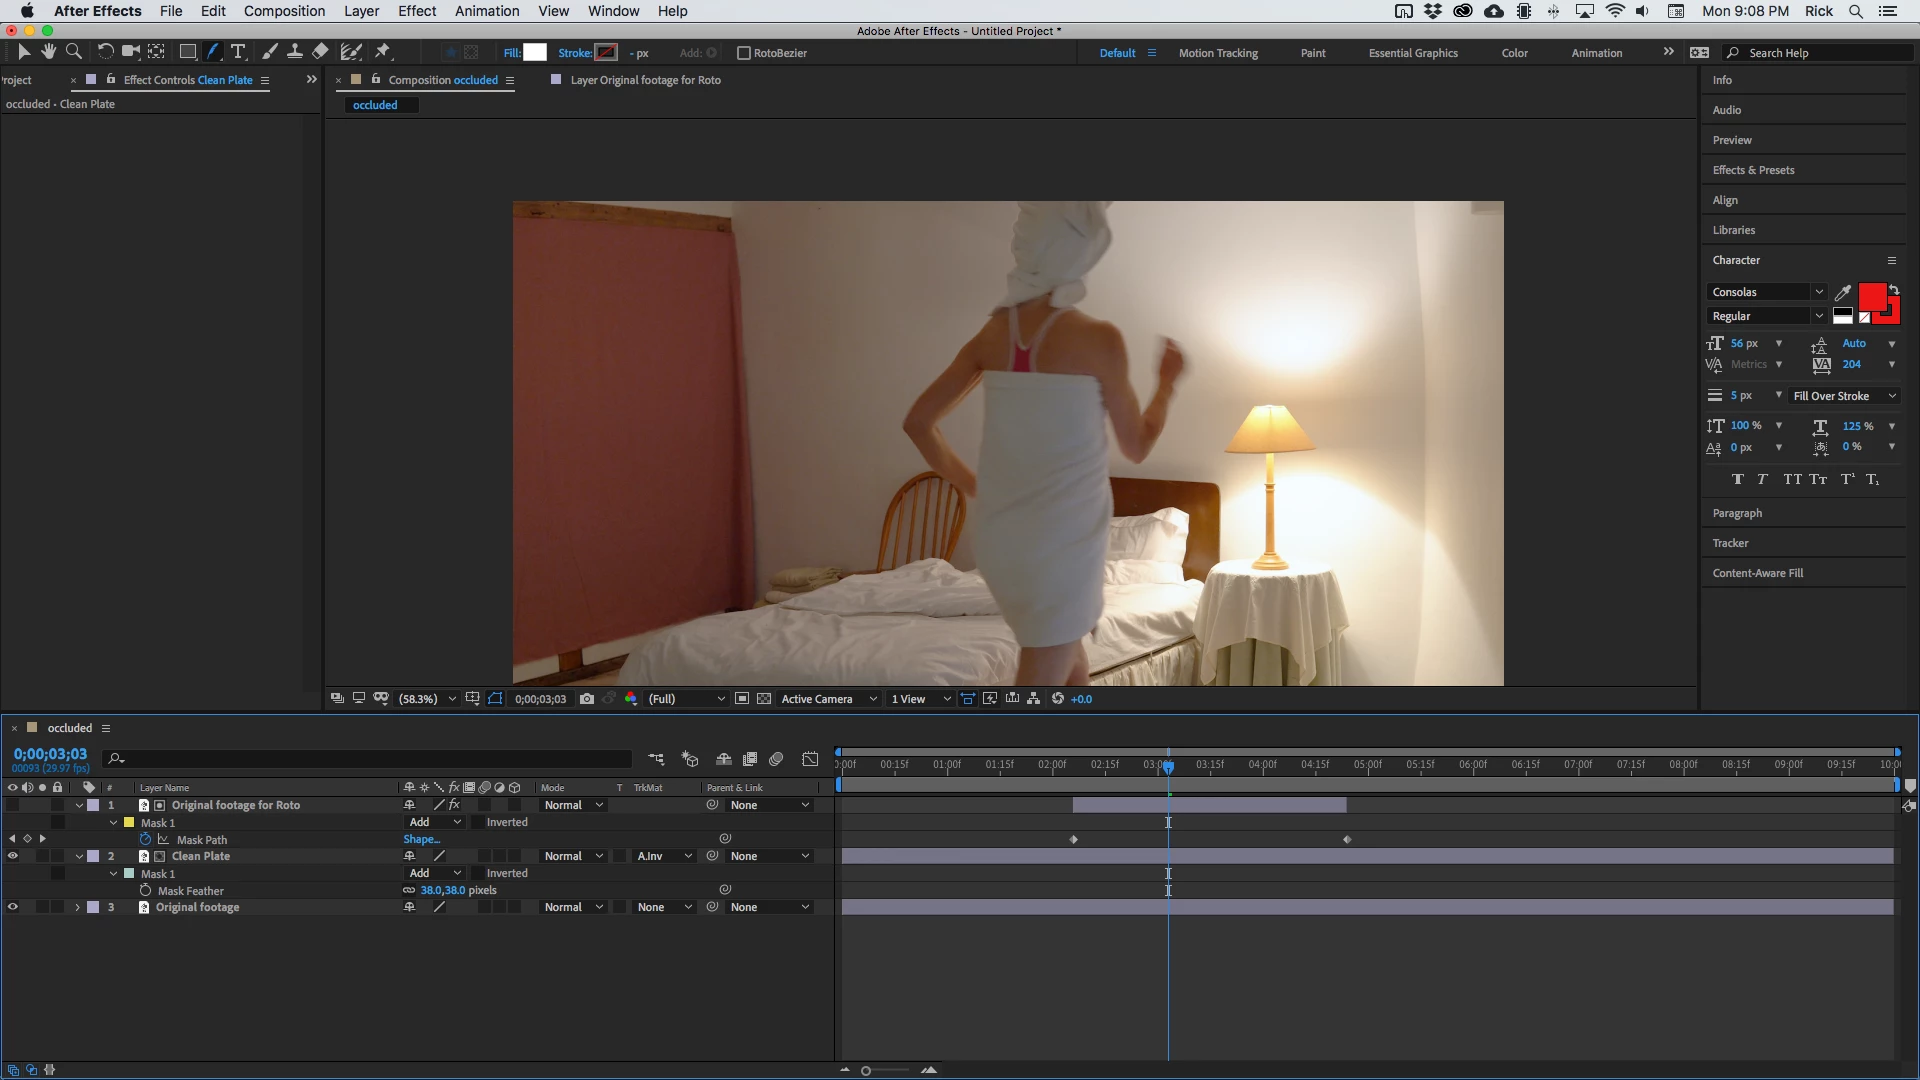Select the Clone Stamp tool
The image size is (1920, 1080).
click(295, 52)
